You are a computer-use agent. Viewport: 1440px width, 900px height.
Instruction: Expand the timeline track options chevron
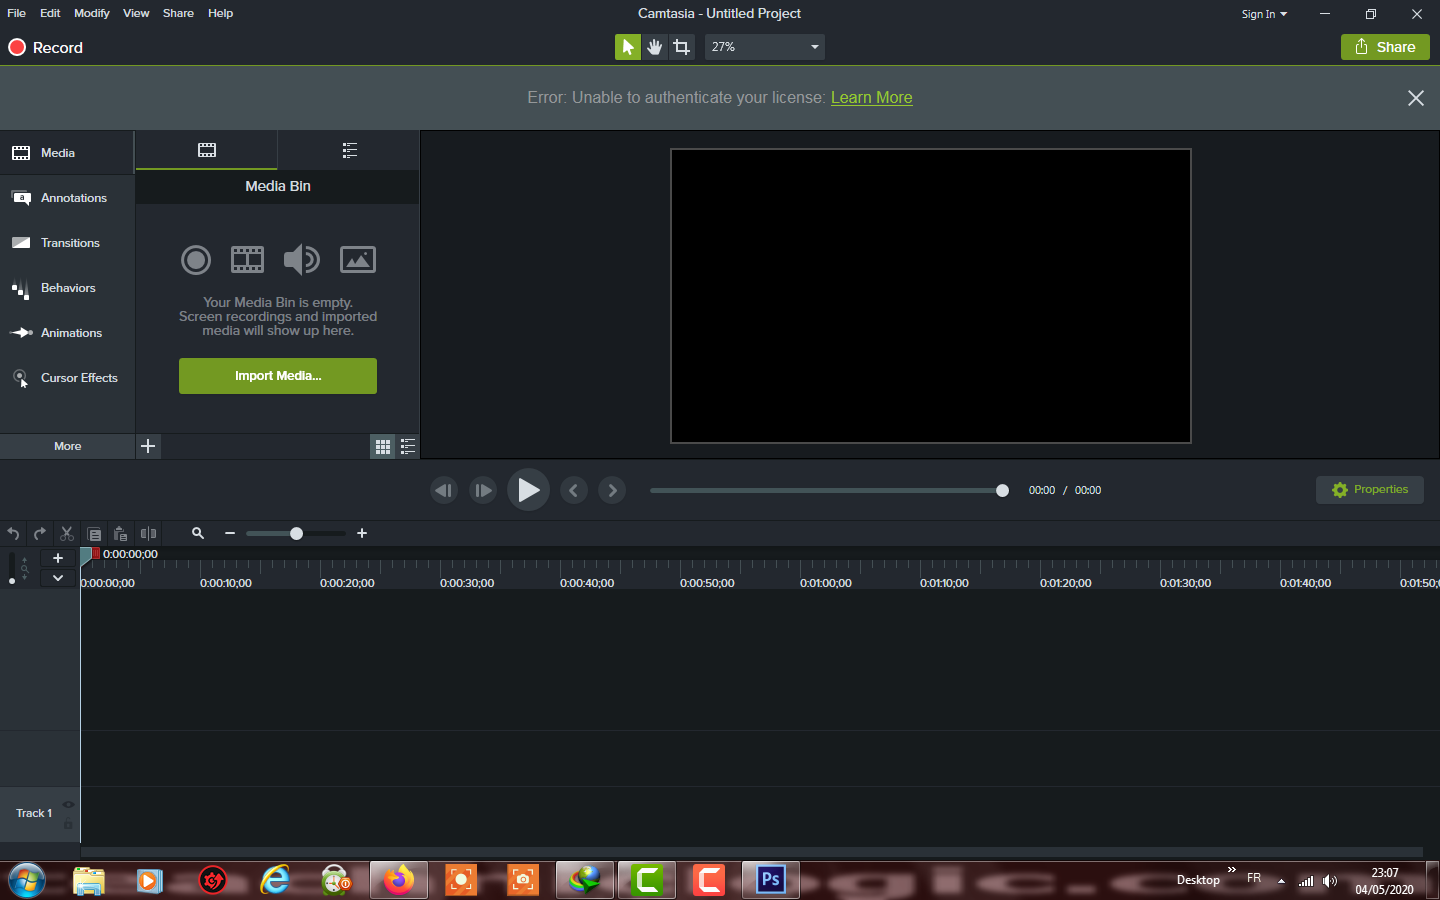coord(58,578)
